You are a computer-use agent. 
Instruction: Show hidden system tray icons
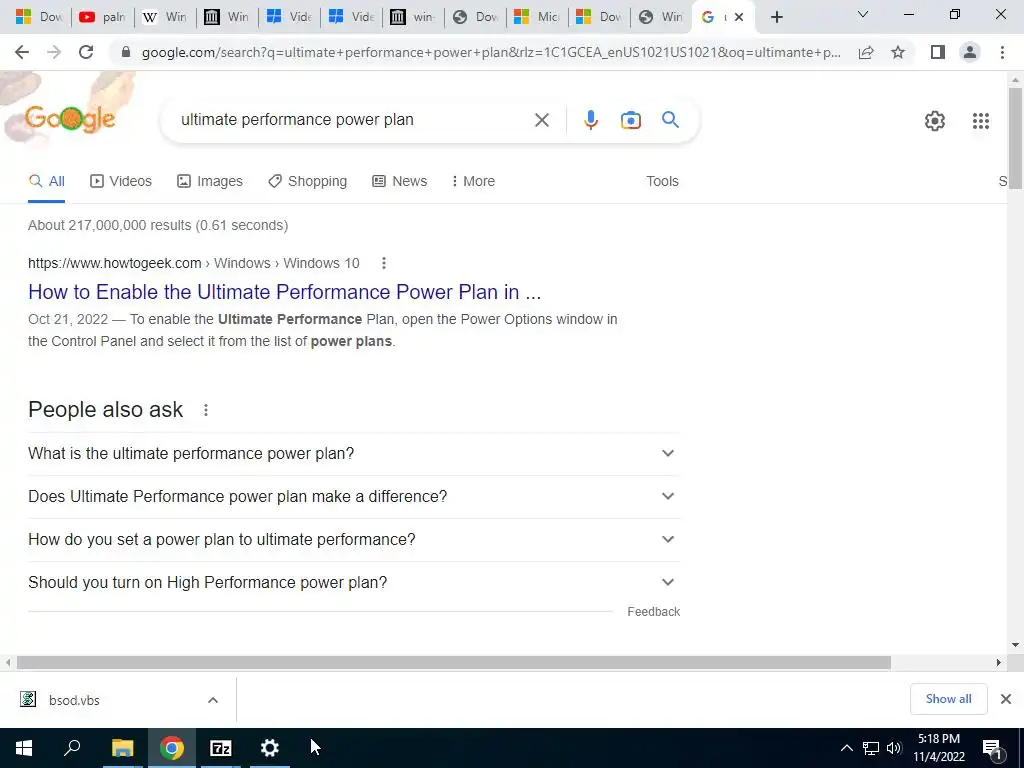[x=846, y=748]
